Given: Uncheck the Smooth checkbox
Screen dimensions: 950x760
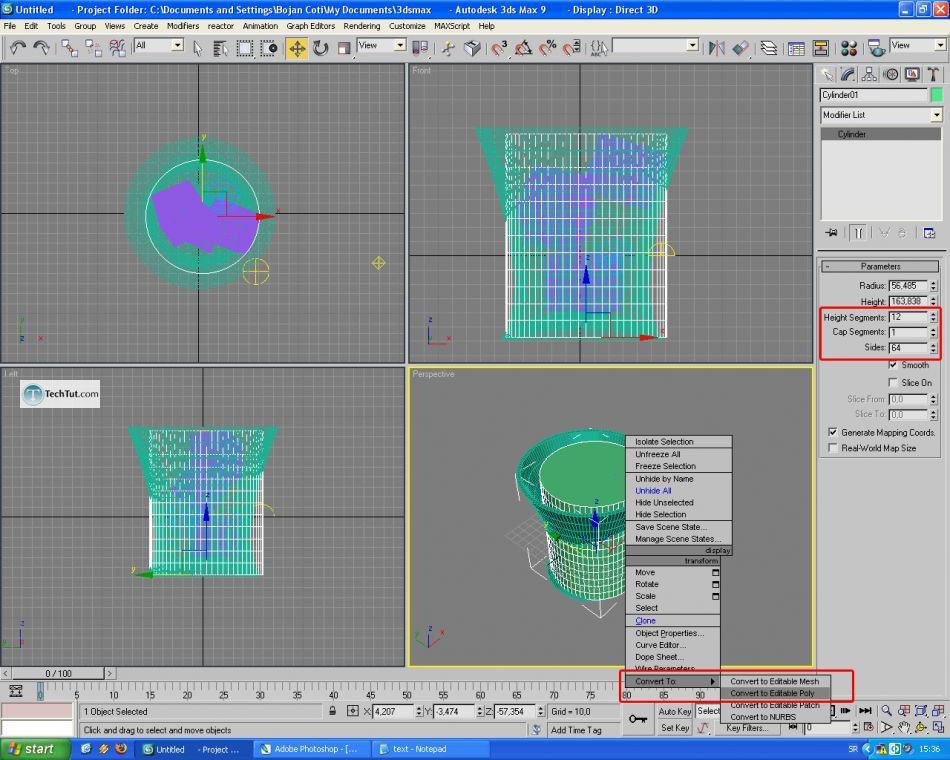Looking at the screenshot, I should click(x=893, y=365).
